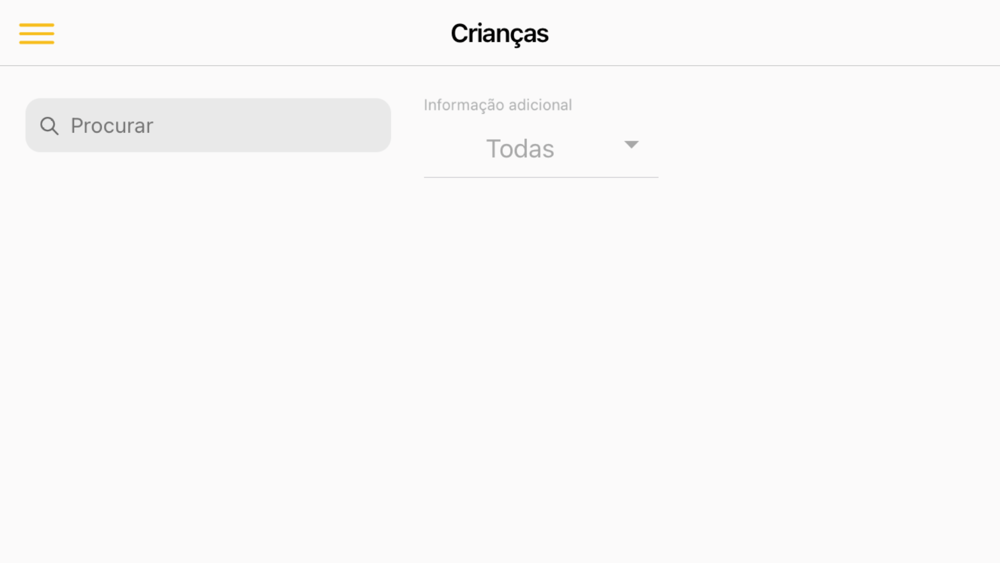The image size is (1000, 563).
Task: Click the Procurar placeholder text
Action: (x=112, y=126)
